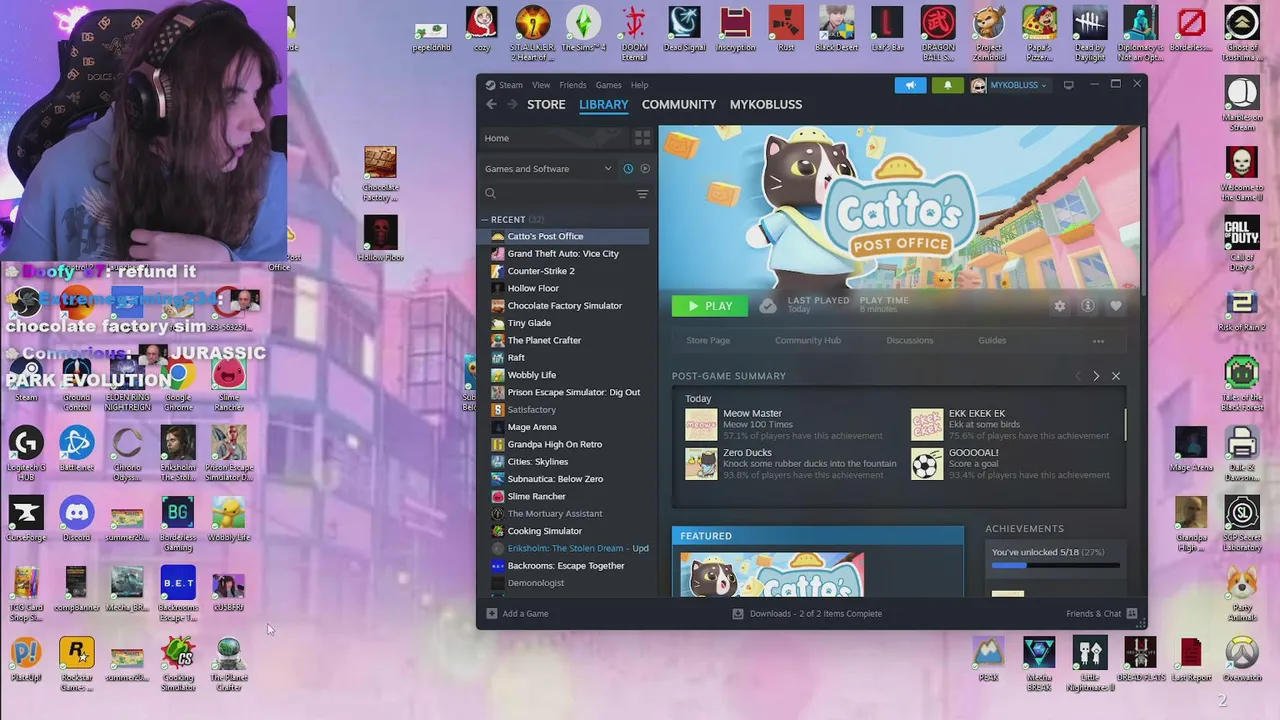1280x720 pixels.
Task: Show next post-game summary page arrow
Action: click(1096, 376)
